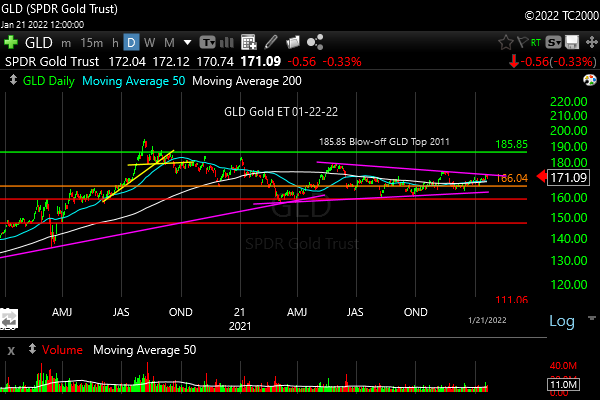The width and height of the screenshot is (600, 400).
Task: Toggle the favorite star for GLD
Action: (x=505, y=43)
